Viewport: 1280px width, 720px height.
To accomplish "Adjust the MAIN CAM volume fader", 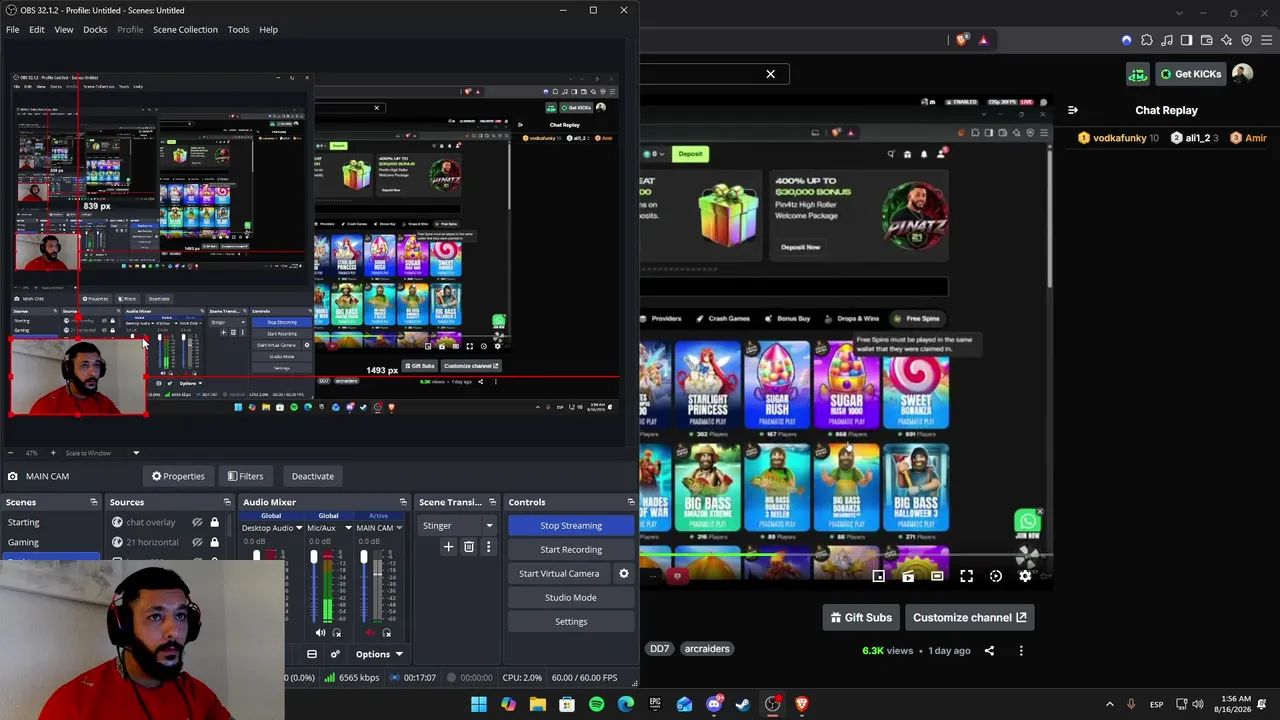I will (363, 558).
